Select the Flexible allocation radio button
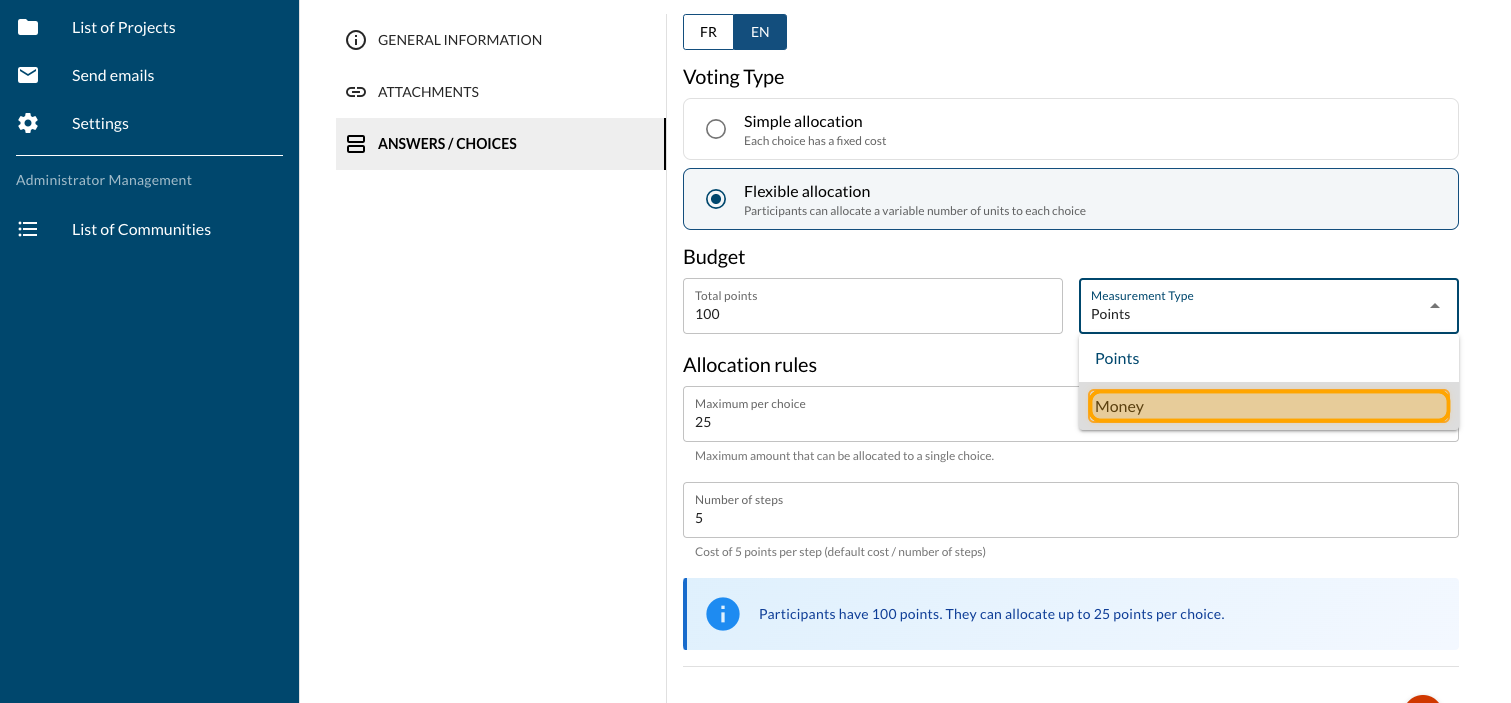 (716, 199)
